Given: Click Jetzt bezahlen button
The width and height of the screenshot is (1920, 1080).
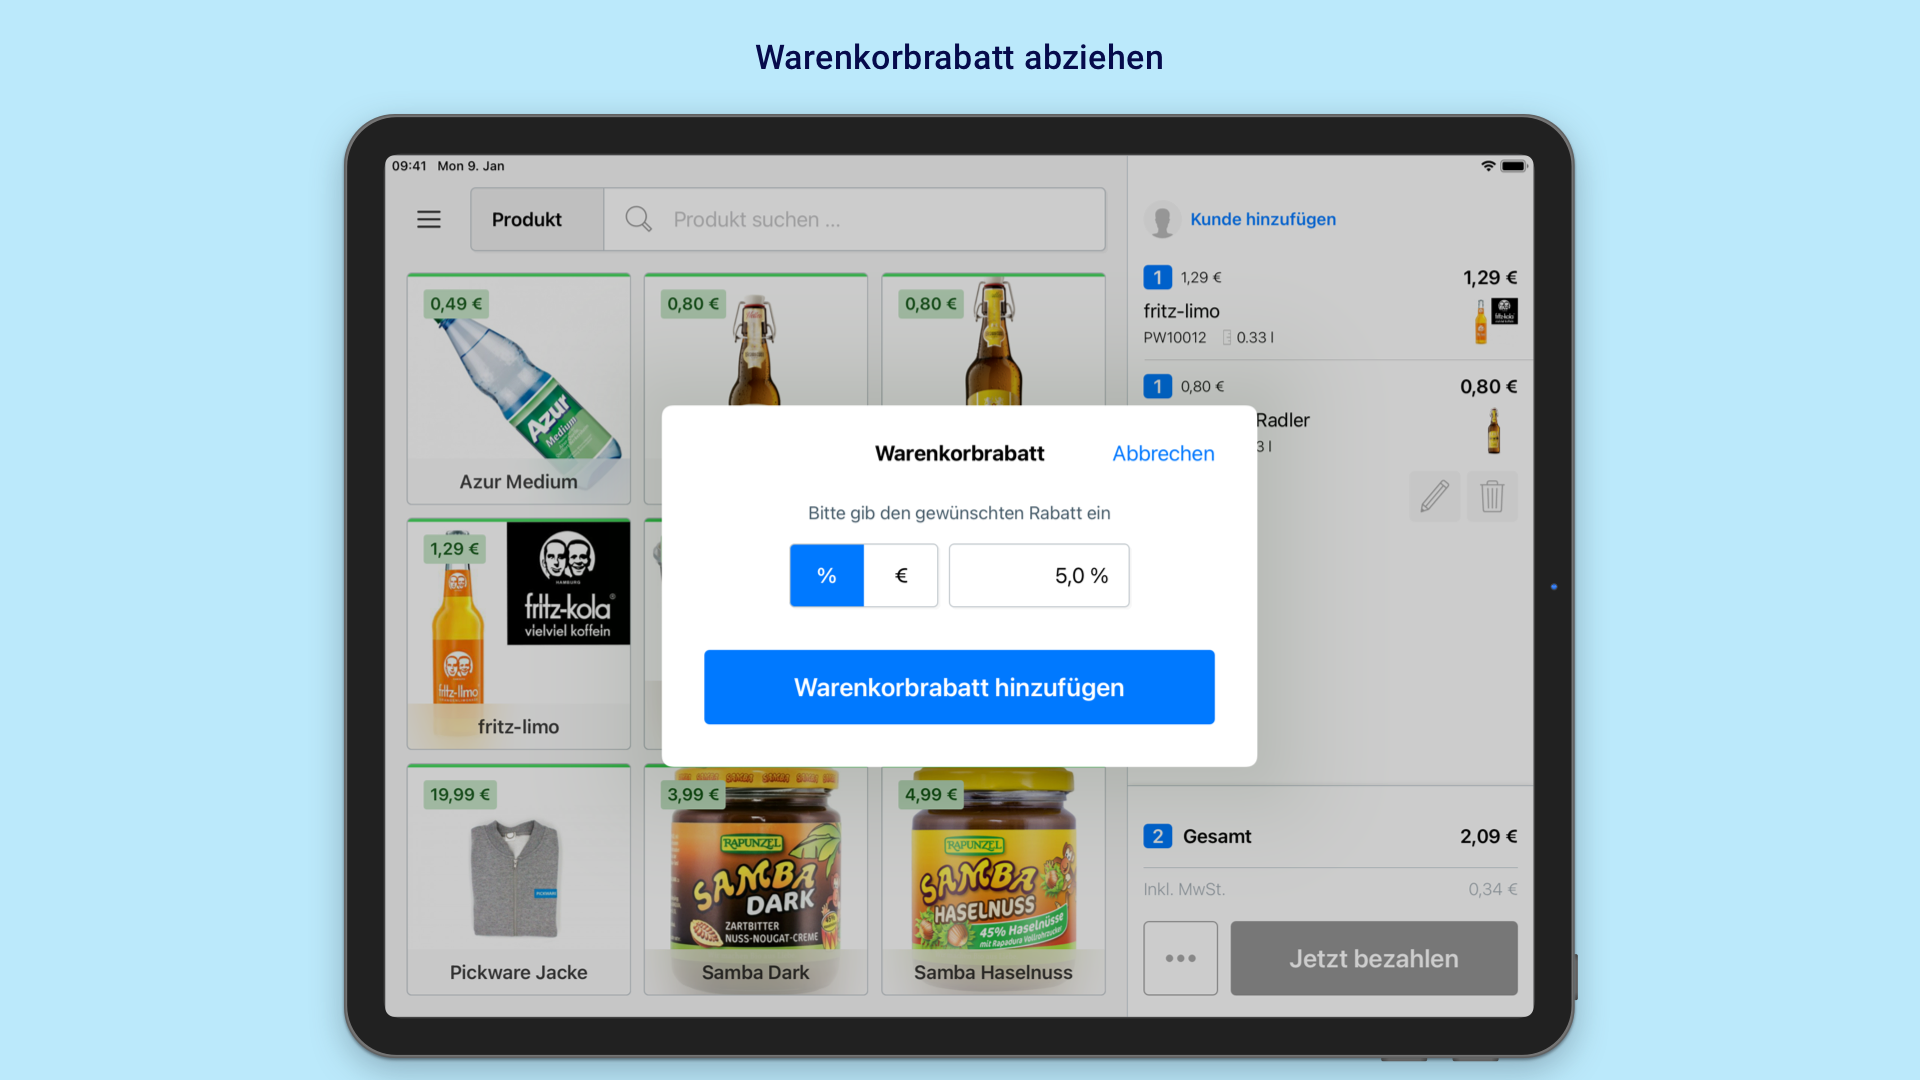Looking at the screenshot, I should (x=1374, y=958).
